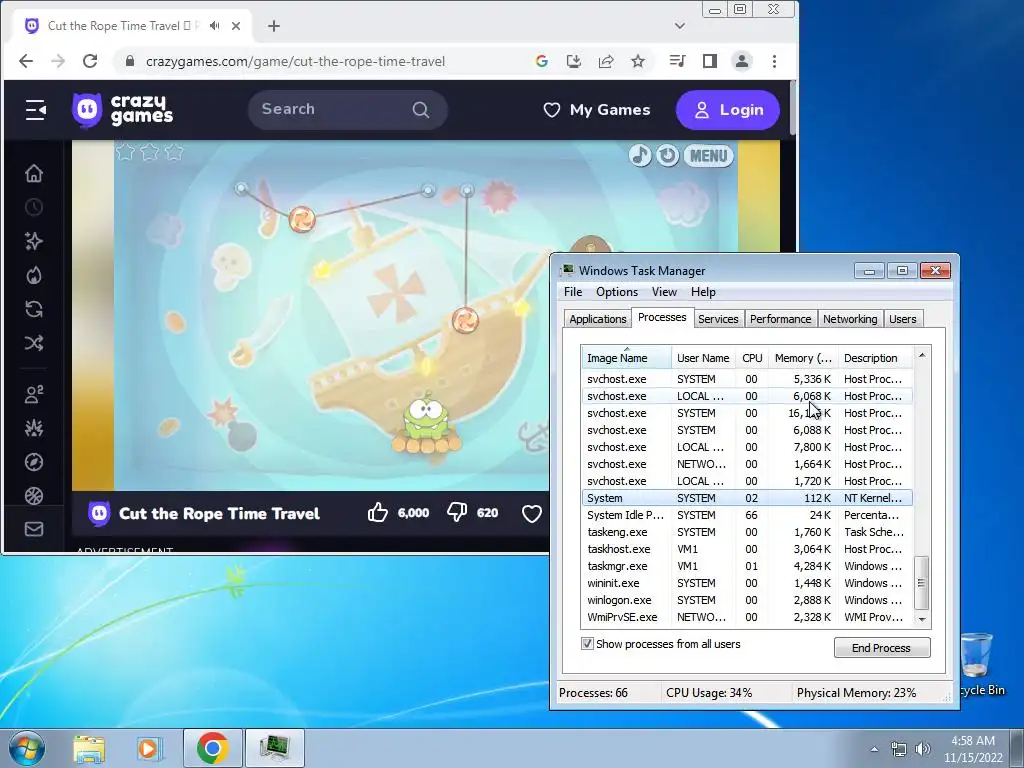Open the in-game MENU button

click(x=709, y=156)
